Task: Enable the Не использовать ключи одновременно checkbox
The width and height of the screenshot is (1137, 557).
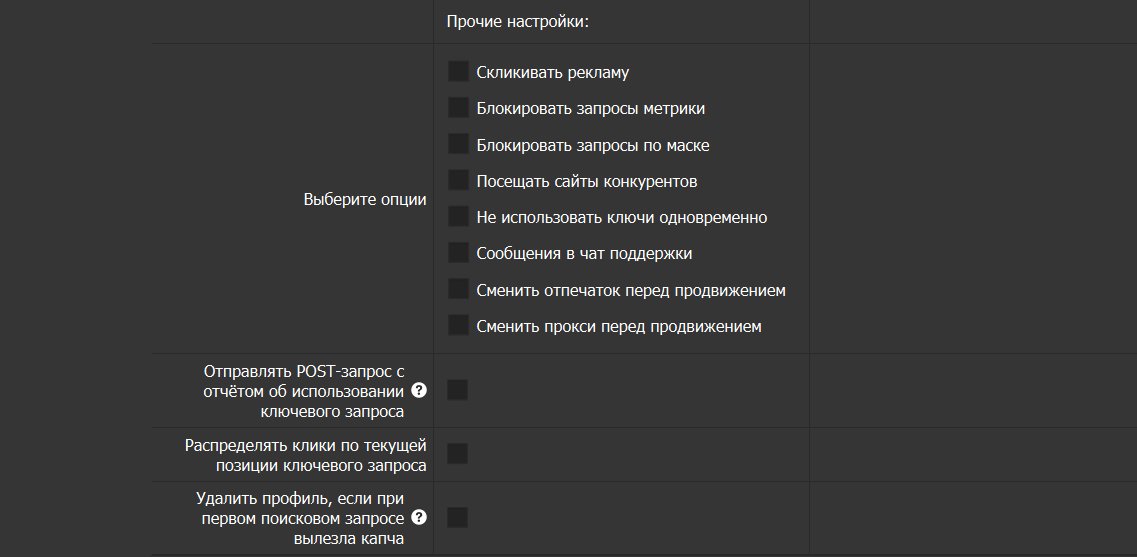Action: pos(458,217)
